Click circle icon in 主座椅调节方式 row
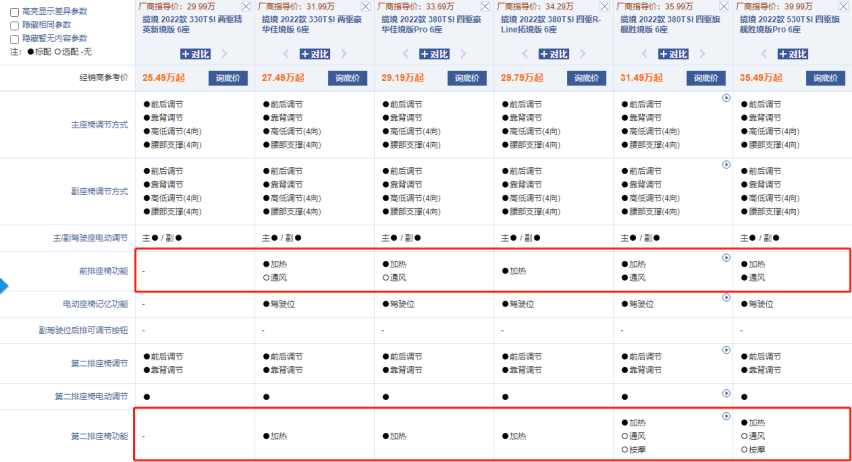 click(x=726, y=98)
